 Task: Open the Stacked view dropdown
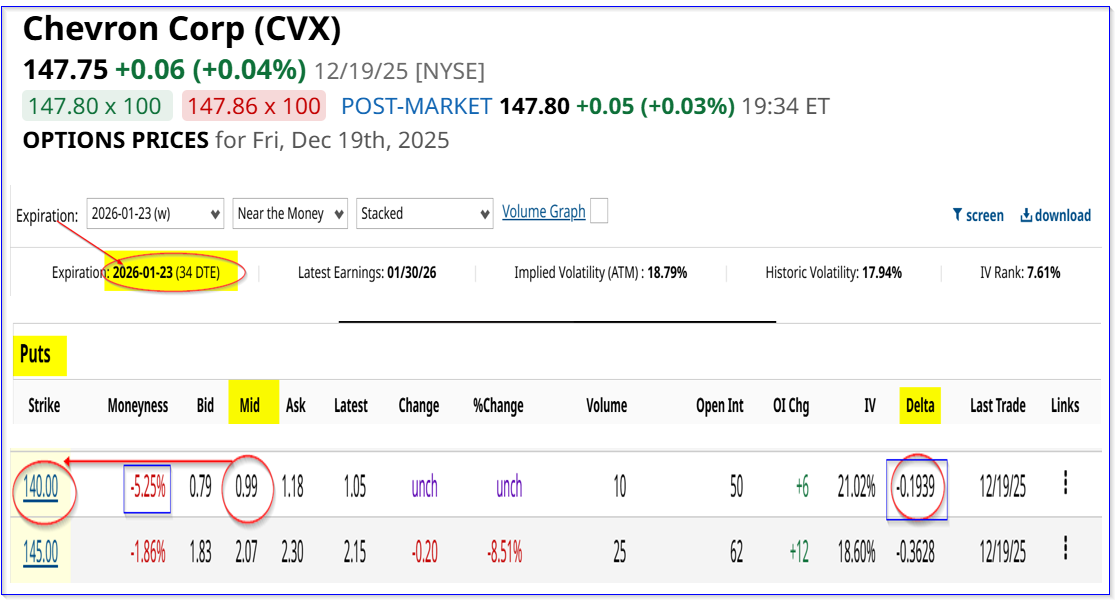[x=424, y=213]
